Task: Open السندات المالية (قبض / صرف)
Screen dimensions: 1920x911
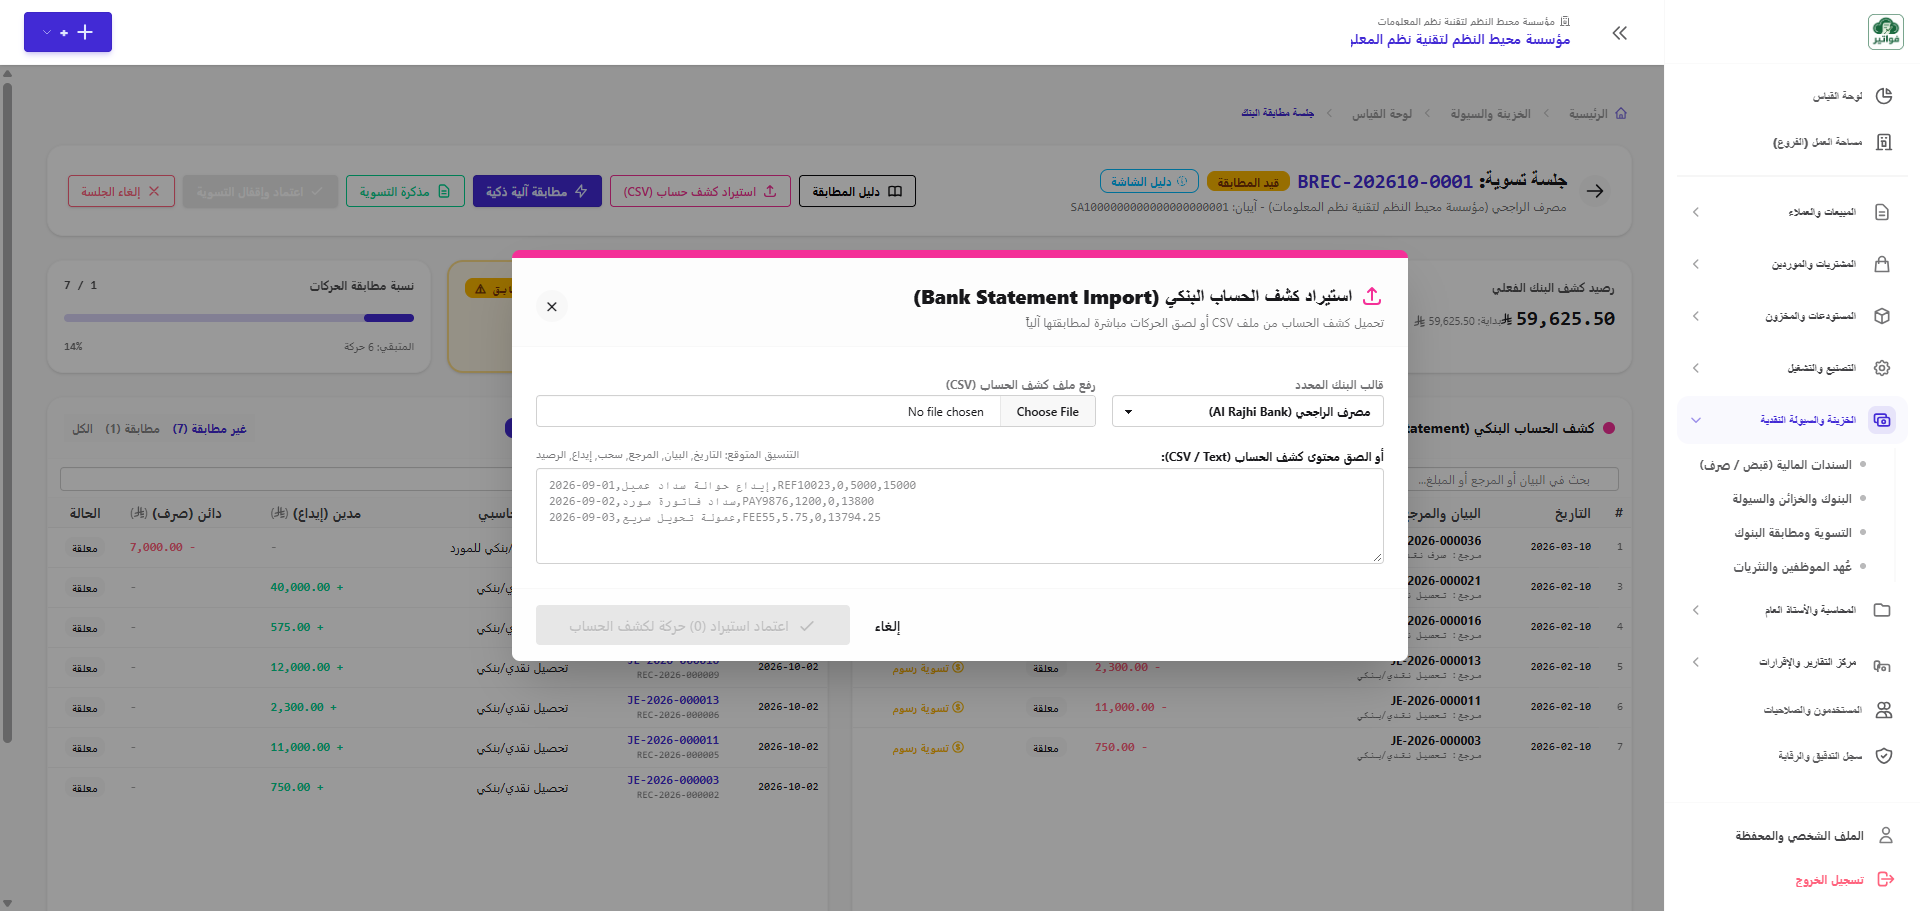Action: pos(1775,465)
